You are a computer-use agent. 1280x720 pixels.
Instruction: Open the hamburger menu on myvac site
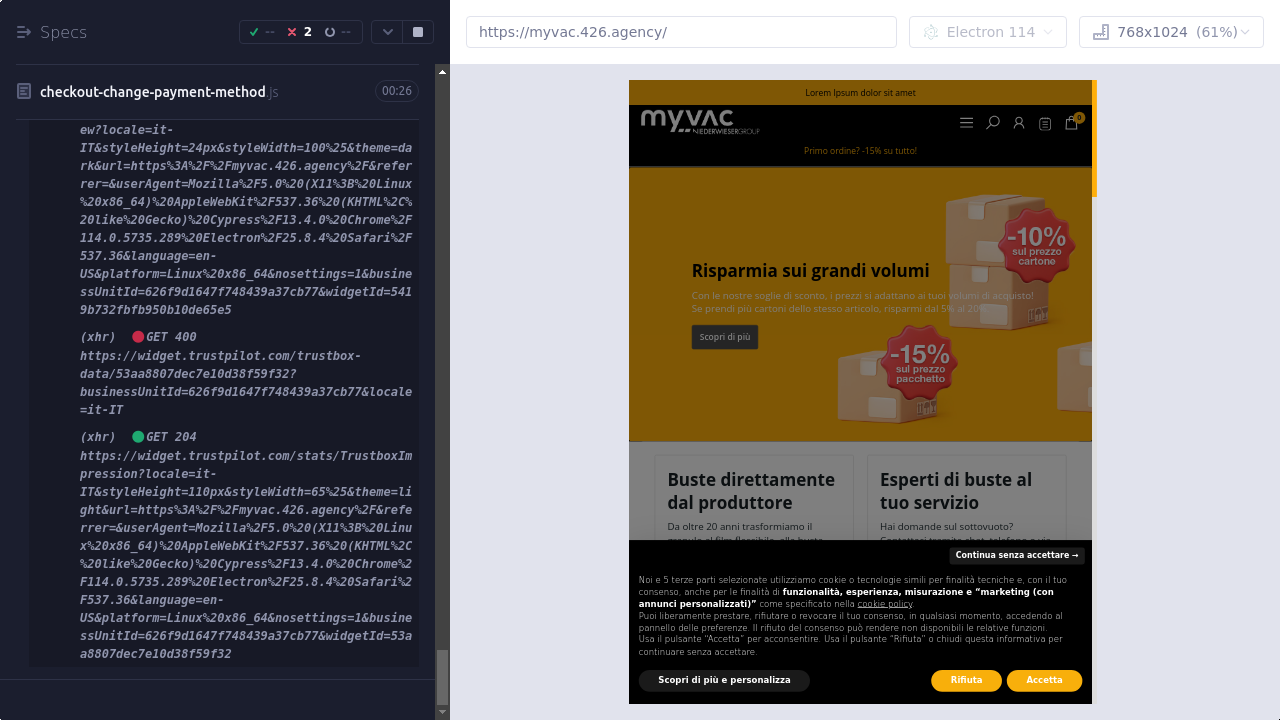pyautogui.click(x=966, y=123)
